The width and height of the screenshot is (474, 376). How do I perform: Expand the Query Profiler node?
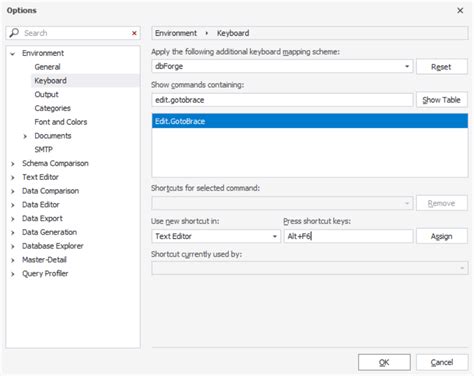[x=13, y=274]
